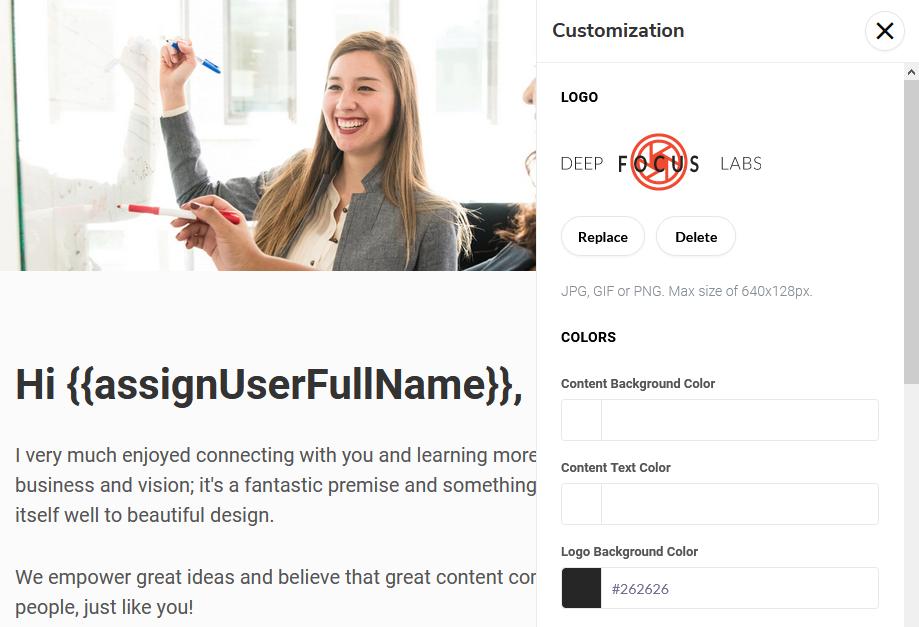Focus the Content Text Color hex field
919x627 pixels.
coord(740,504)
